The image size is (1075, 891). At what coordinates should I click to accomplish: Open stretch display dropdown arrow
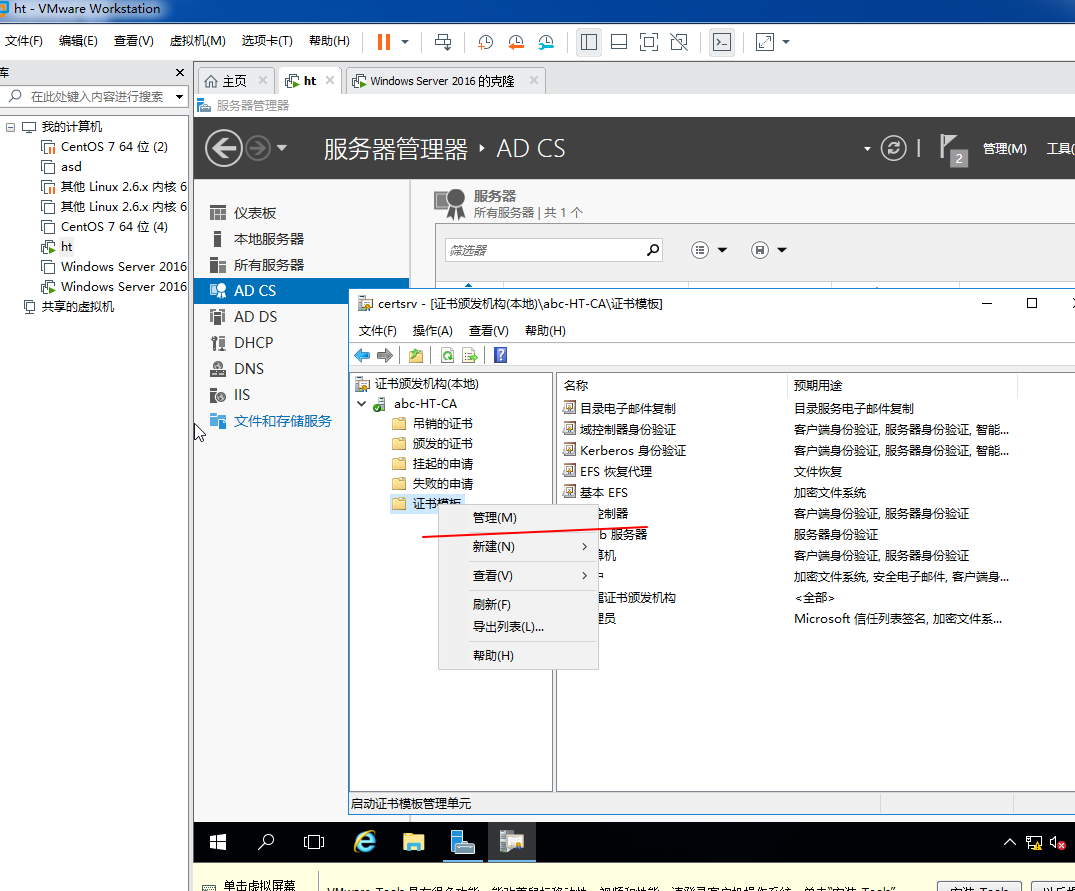coord(786,42)
